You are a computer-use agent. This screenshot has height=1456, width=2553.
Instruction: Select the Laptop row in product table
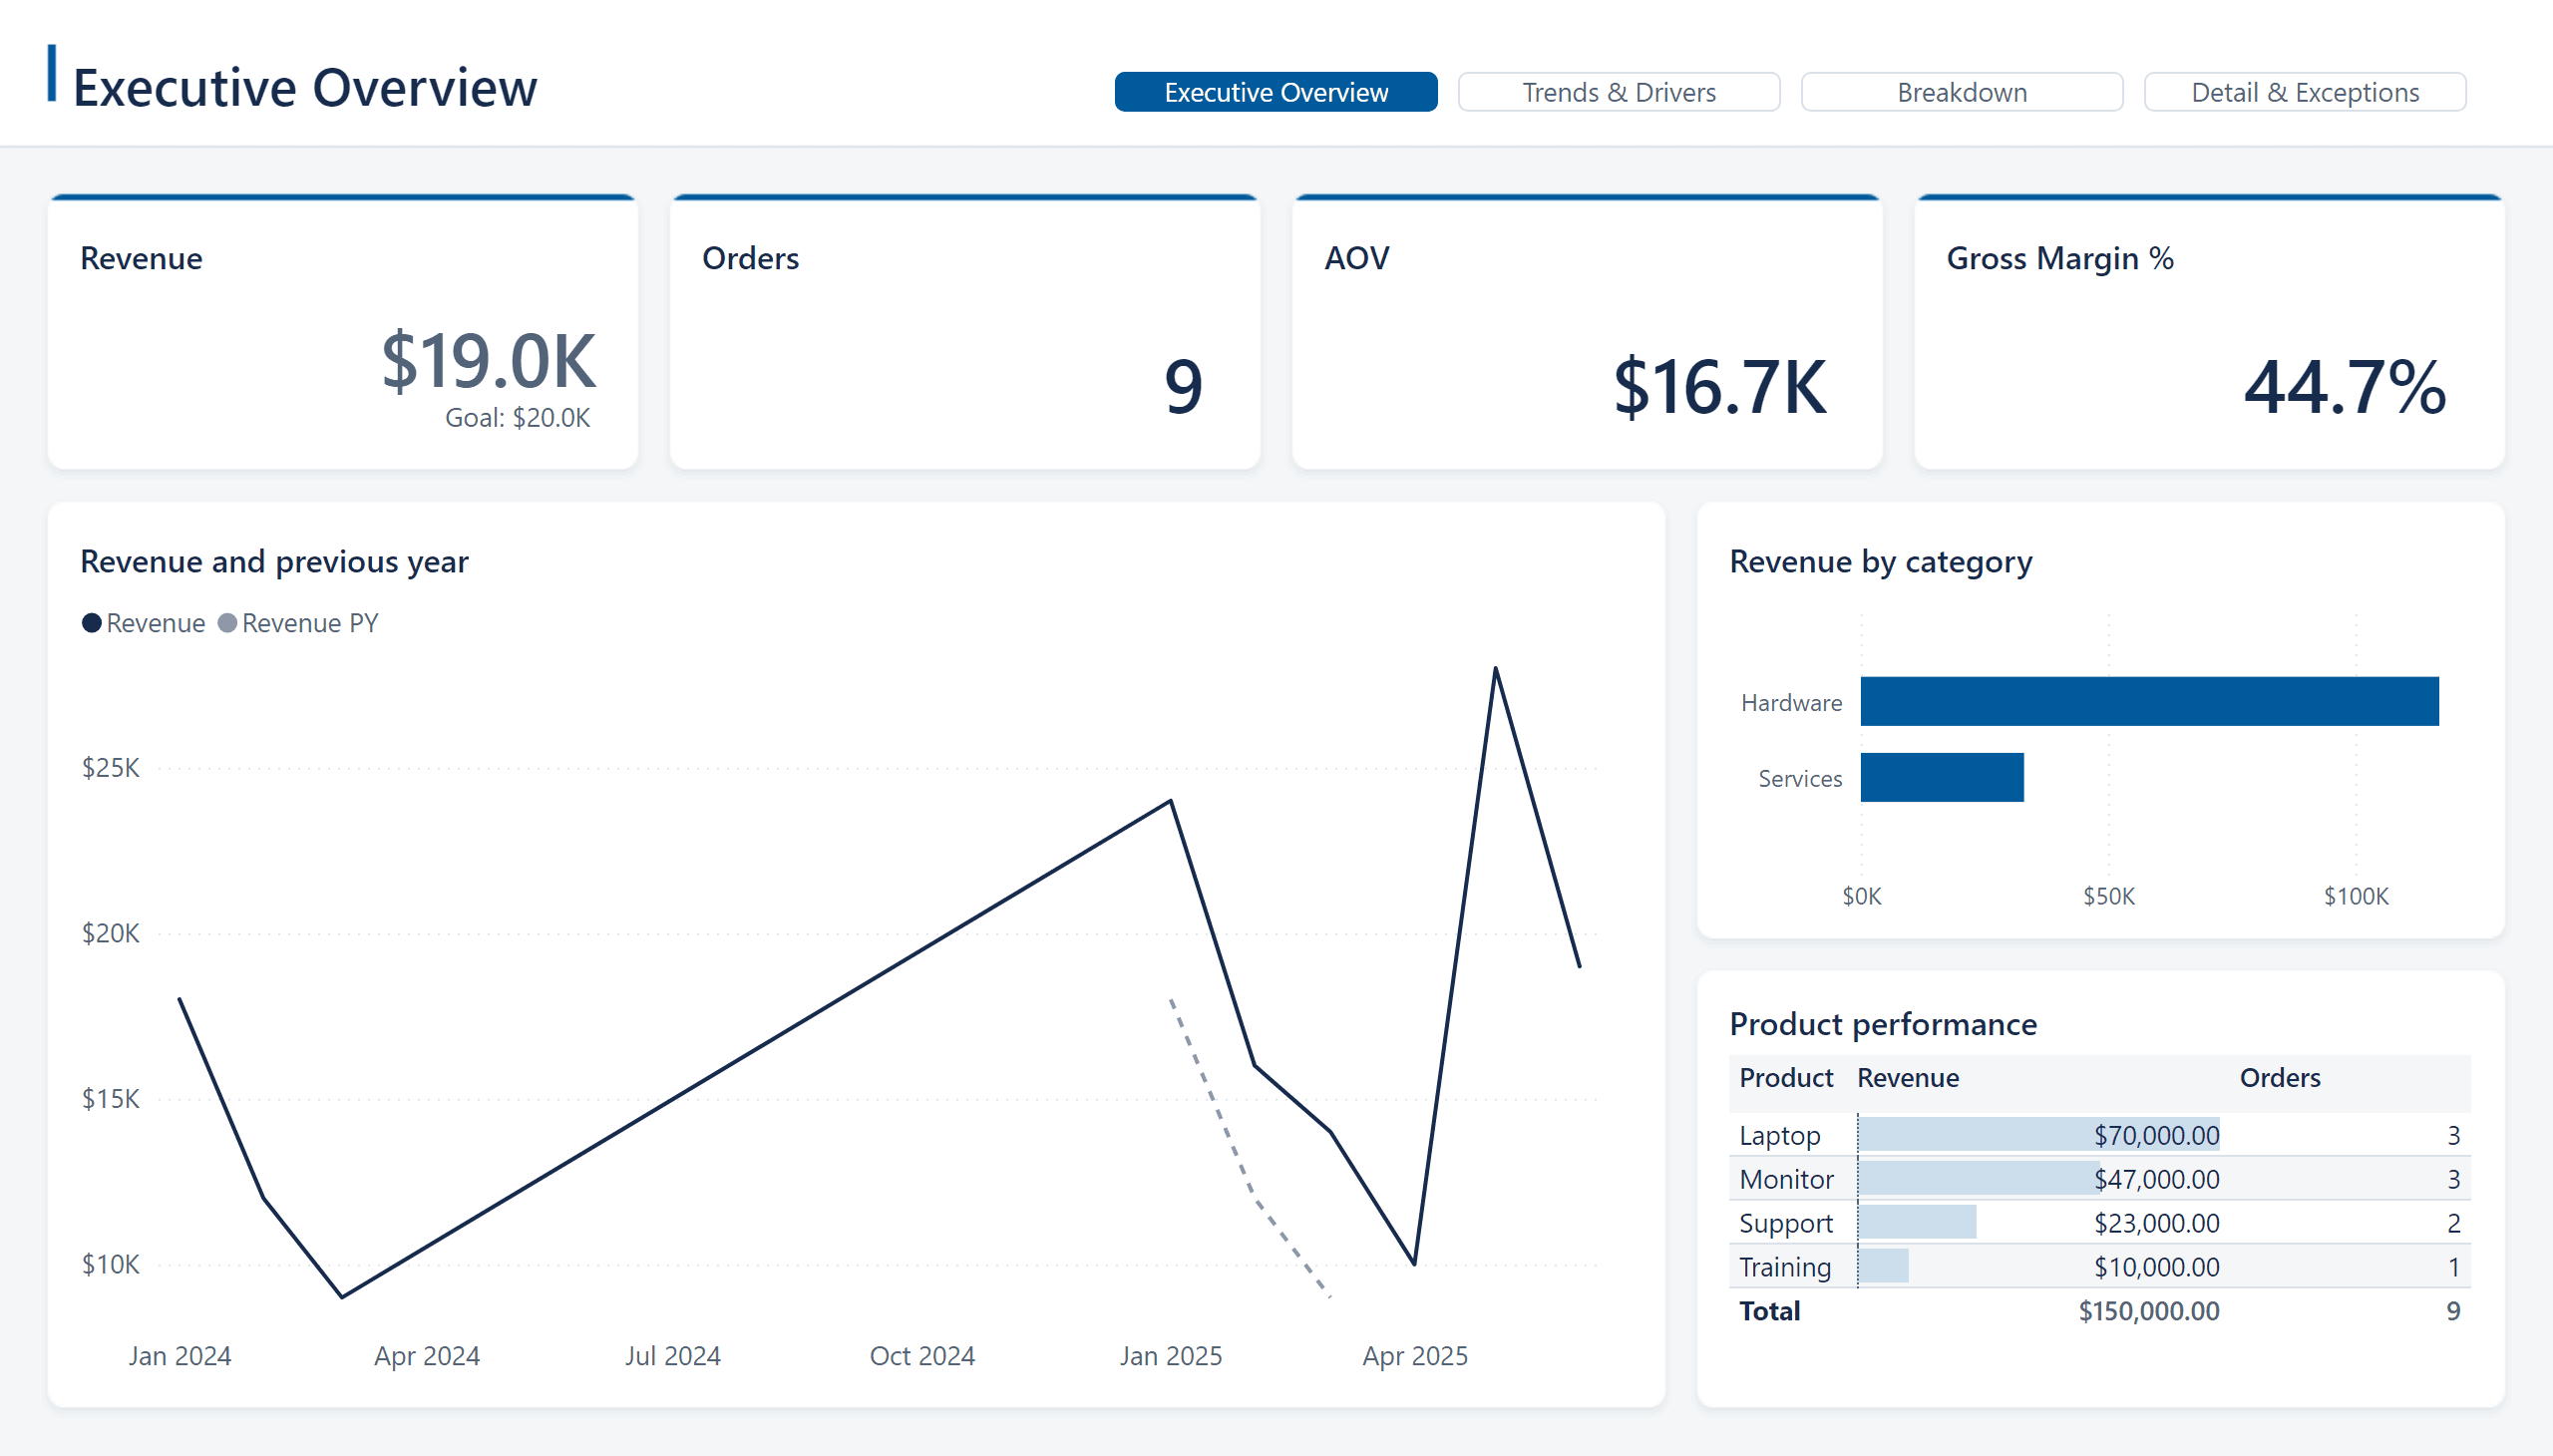[x=2099, y=1135]
